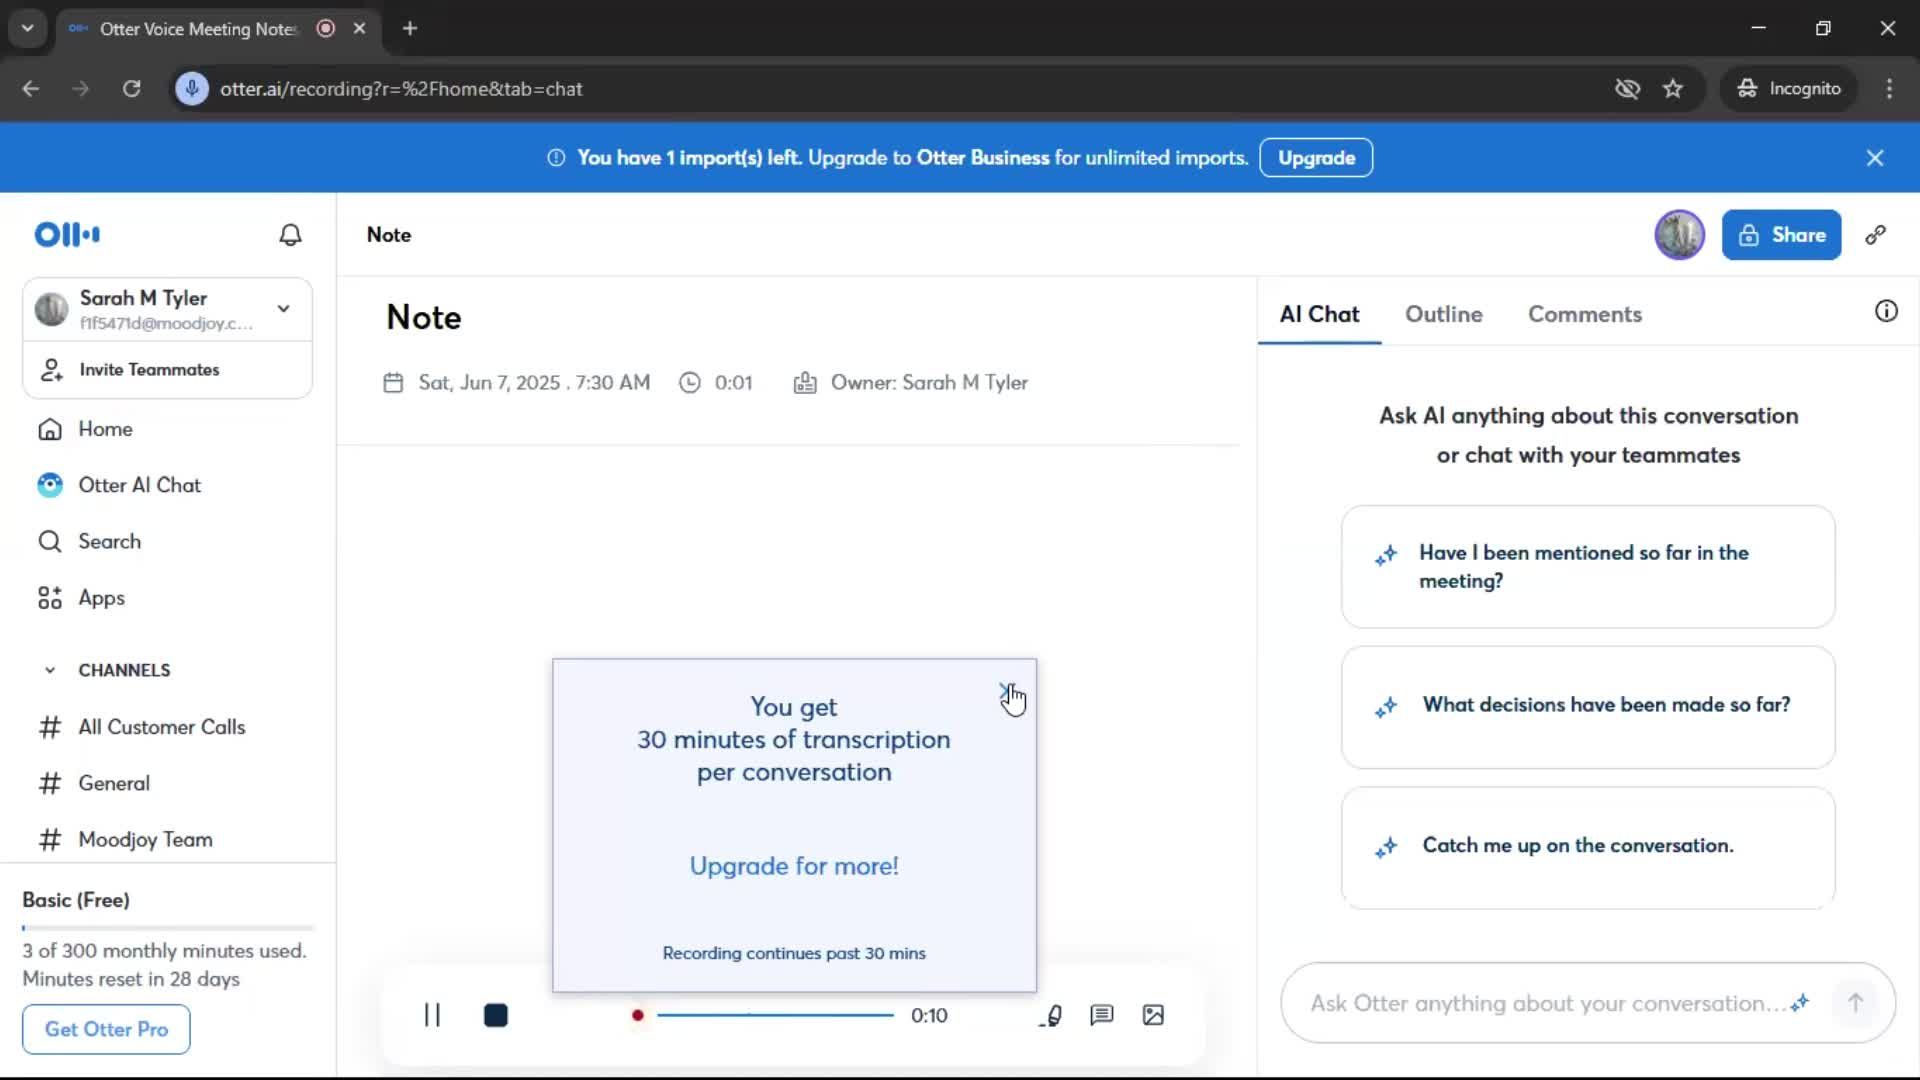The width and height of the screenshot is (1920, 1080).
Task: Click the Basic (Free) plan label
Action: (x=76, y=900)
